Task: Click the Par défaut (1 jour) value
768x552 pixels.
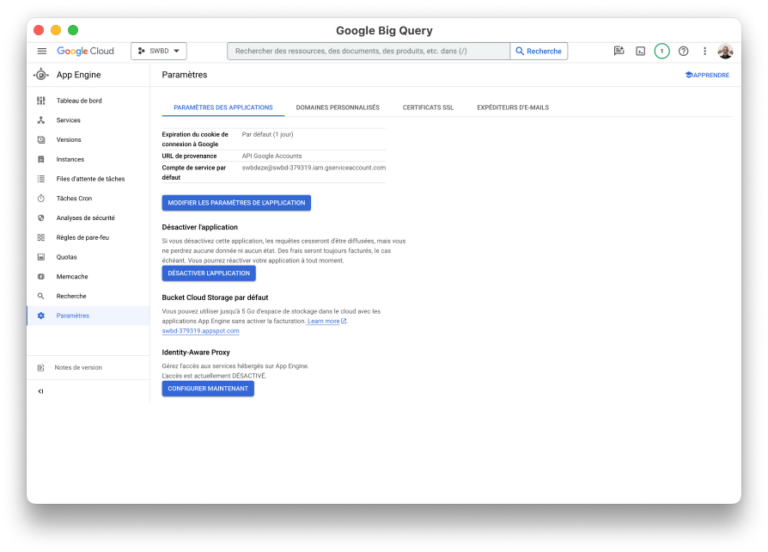Action: tap(267, 135)
